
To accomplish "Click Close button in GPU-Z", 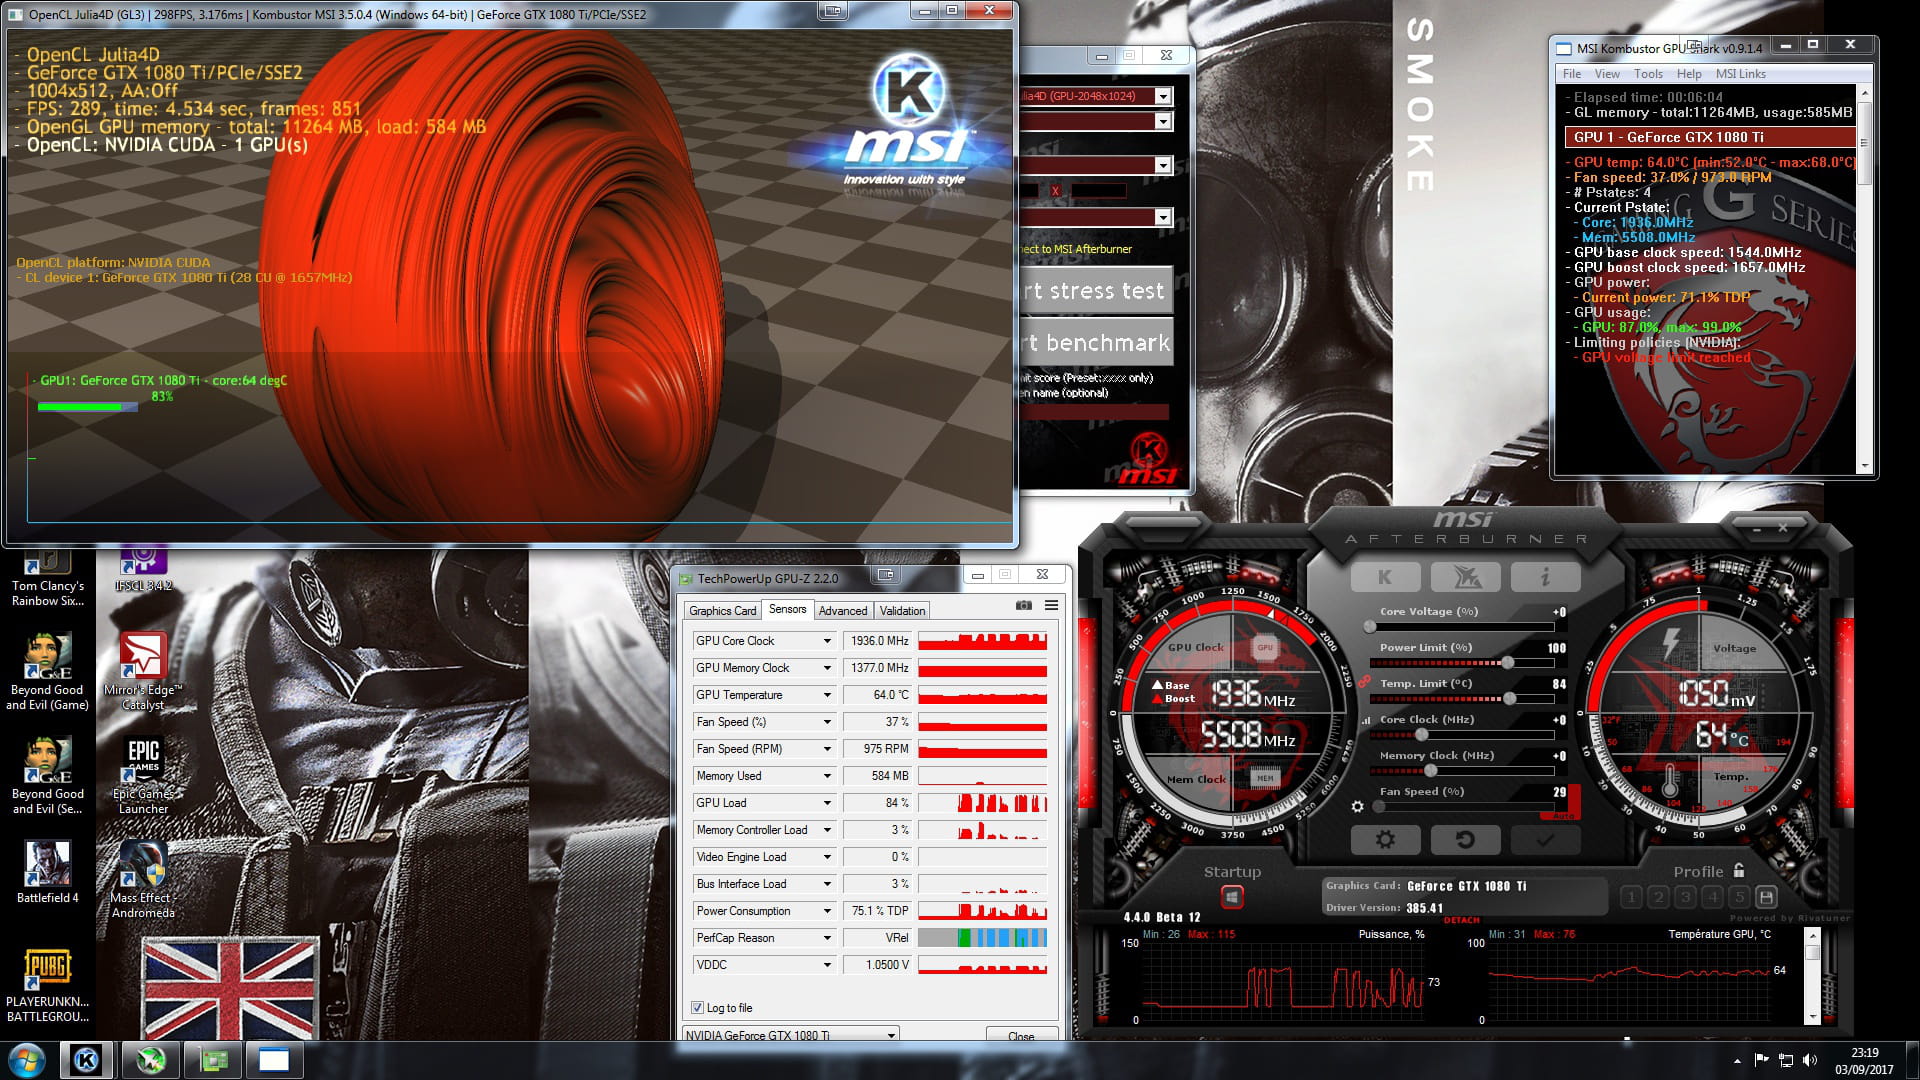I will click(x=1021, y=1036).
